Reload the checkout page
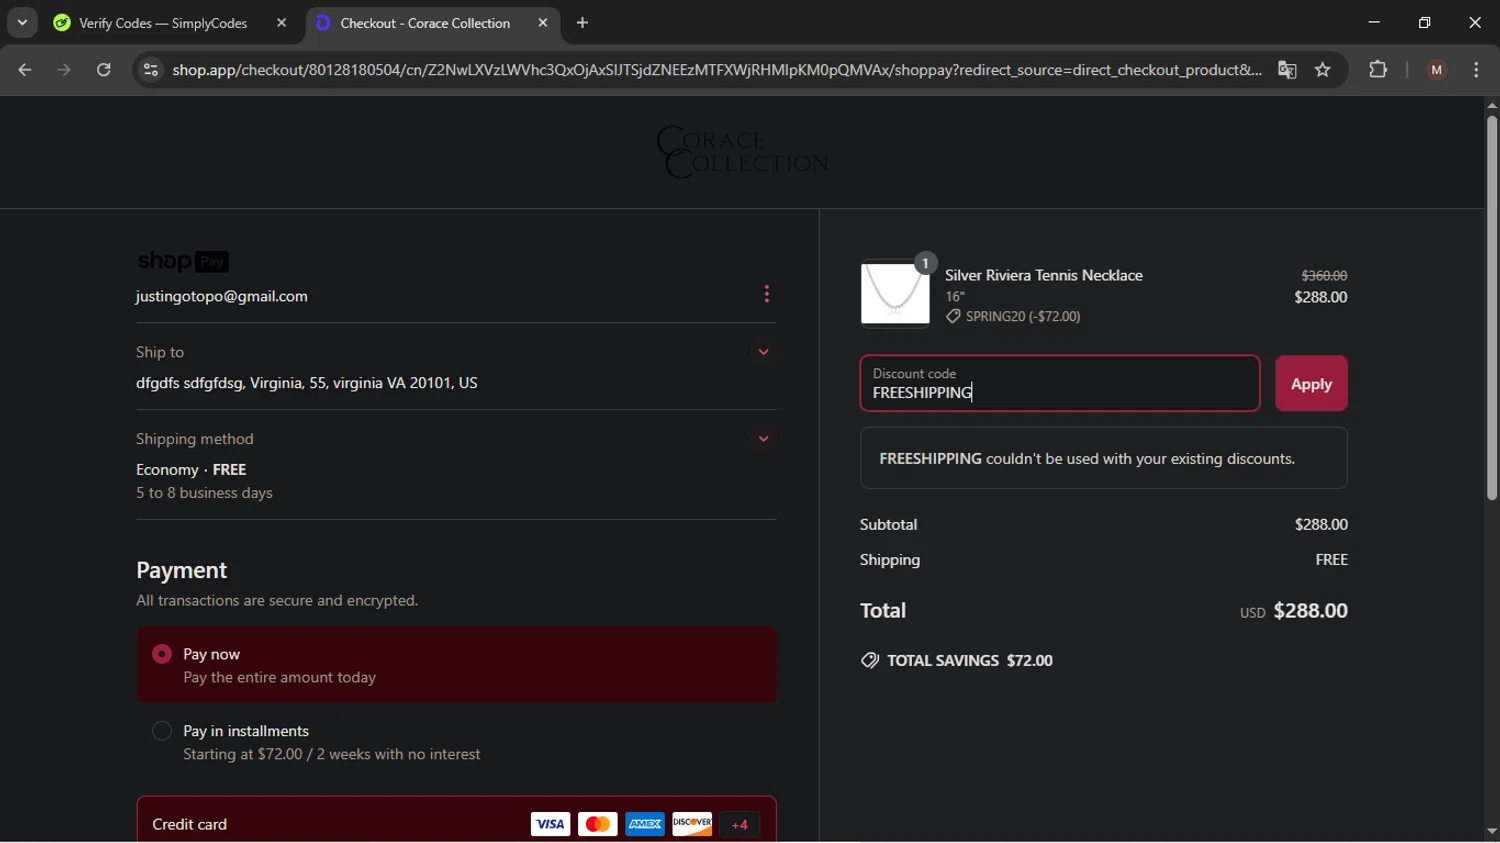 tap(104, 70)
